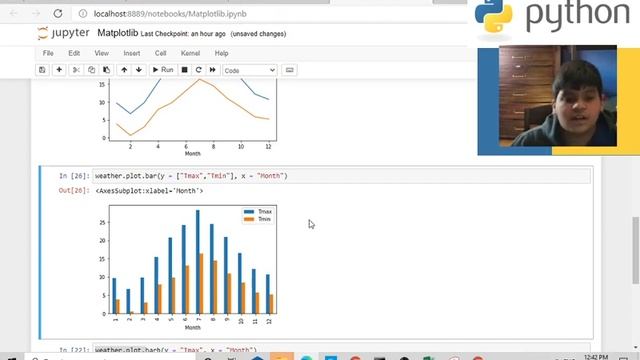Click the site information icon
640x360 pixels.
[x=83, y=13]
